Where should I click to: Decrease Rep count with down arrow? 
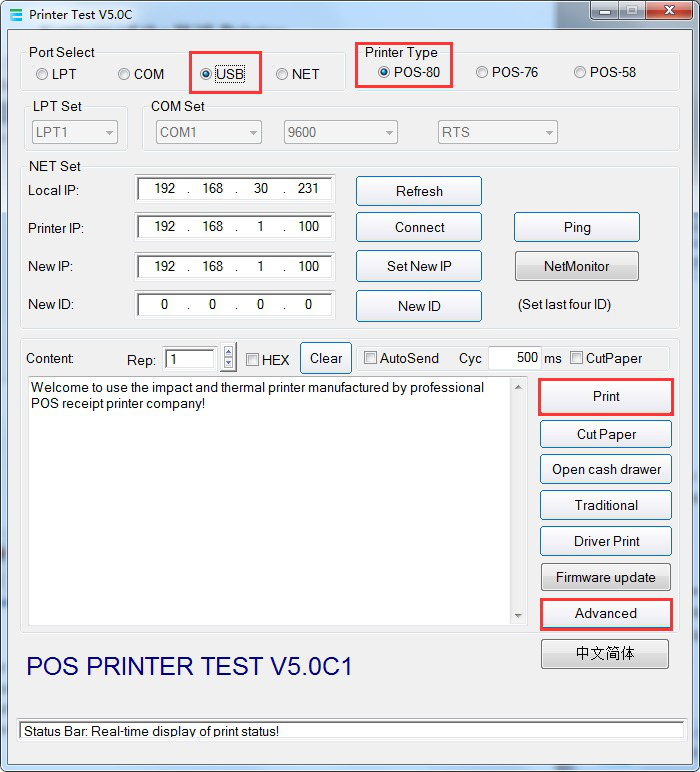228,363
